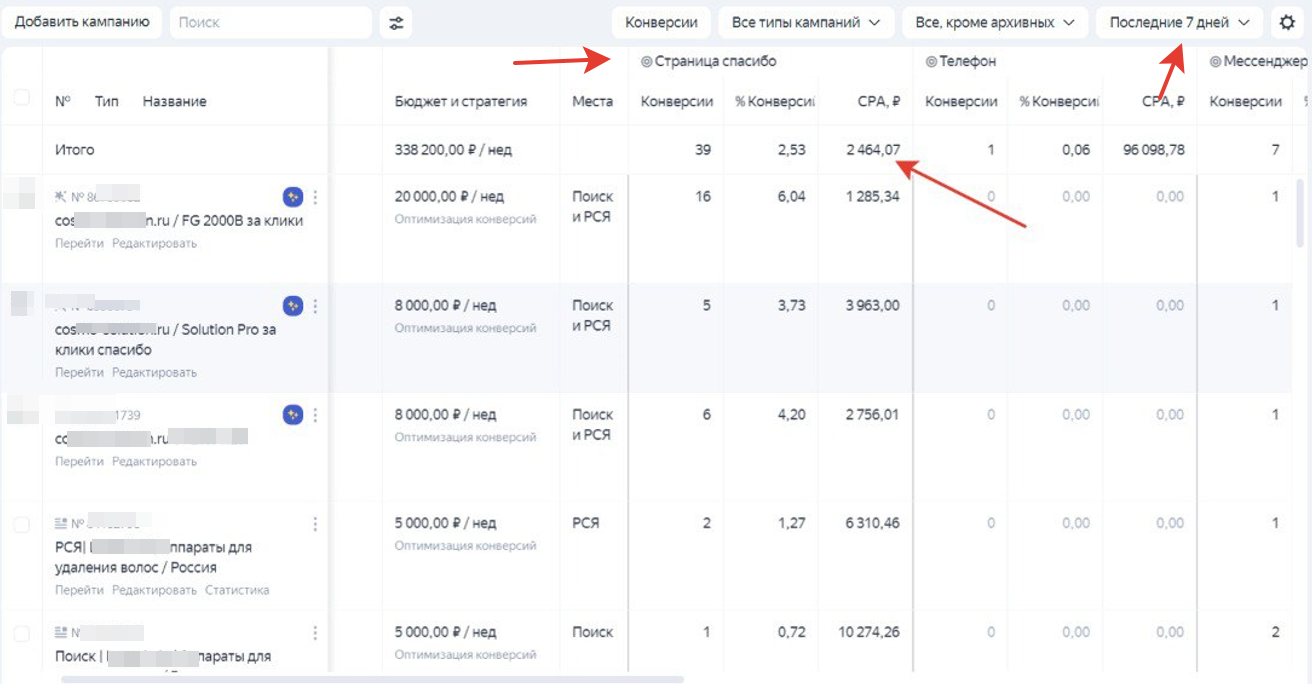Check the РСЯ удаления волос campaign checkbox

(x=21, y=525)
